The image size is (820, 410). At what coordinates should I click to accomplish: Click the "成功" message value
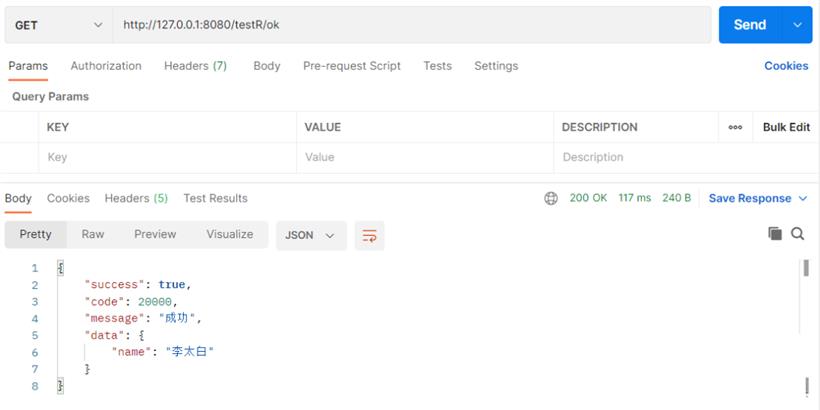pyautogui.click(x=177, y=318)
